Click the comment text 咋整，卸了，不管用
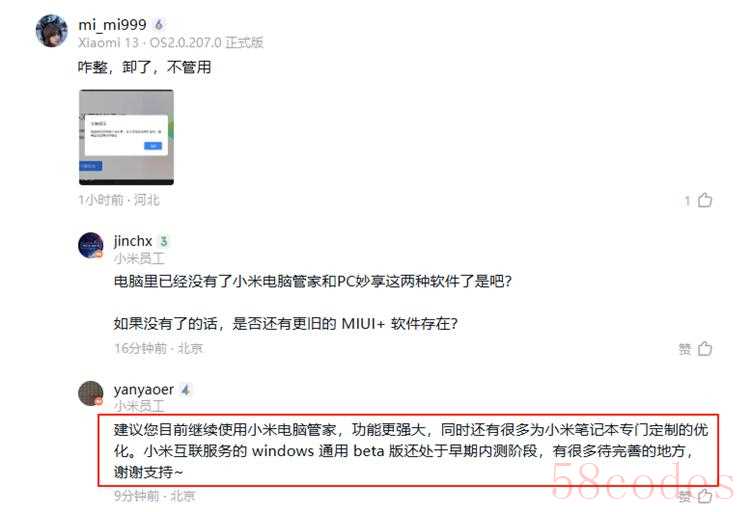The height and width of the screenshot is (512, 750). (144, 67)
